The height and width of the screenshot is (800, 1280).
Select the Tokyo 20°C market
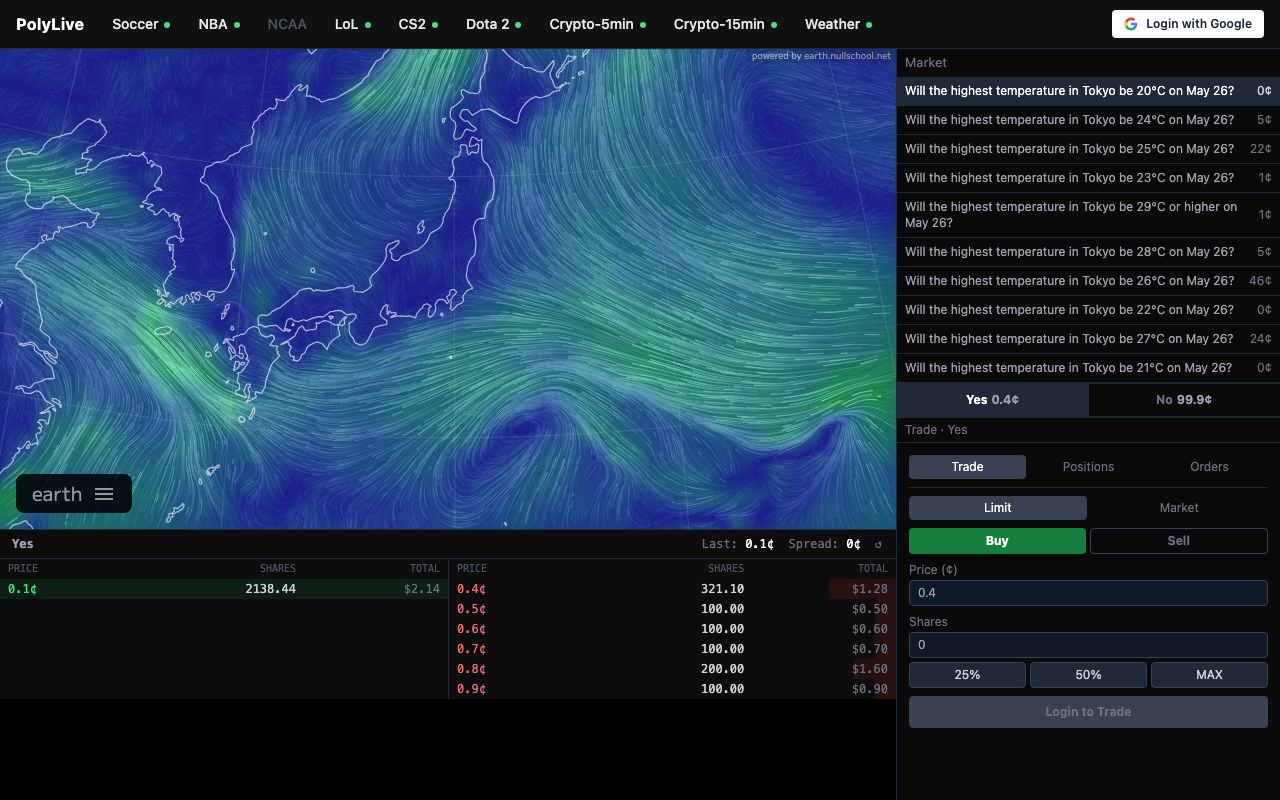[x=1088, y=91]
